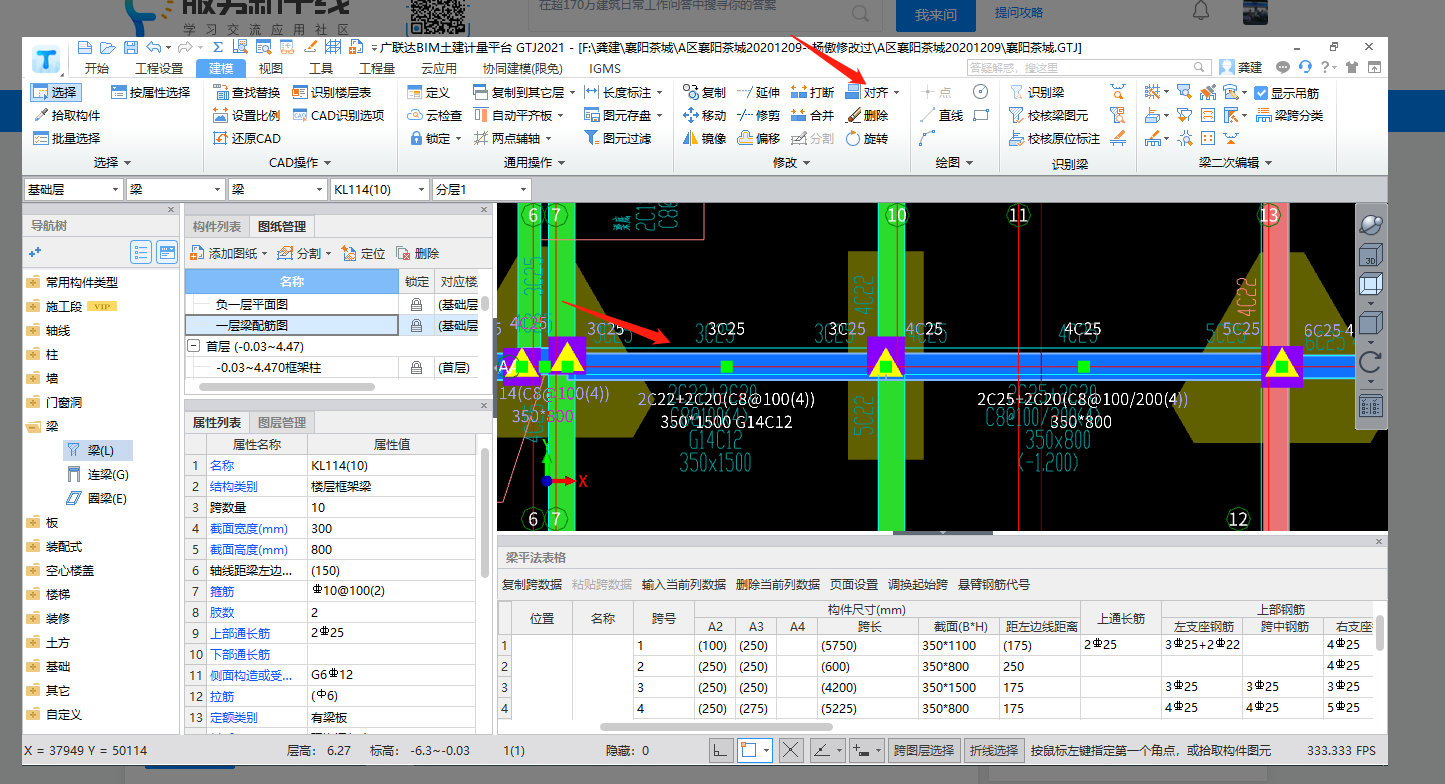Viewport: 1445px width, 784px height.
Task: Expand the 对齐 align dropdown
Action: [897, 92]
